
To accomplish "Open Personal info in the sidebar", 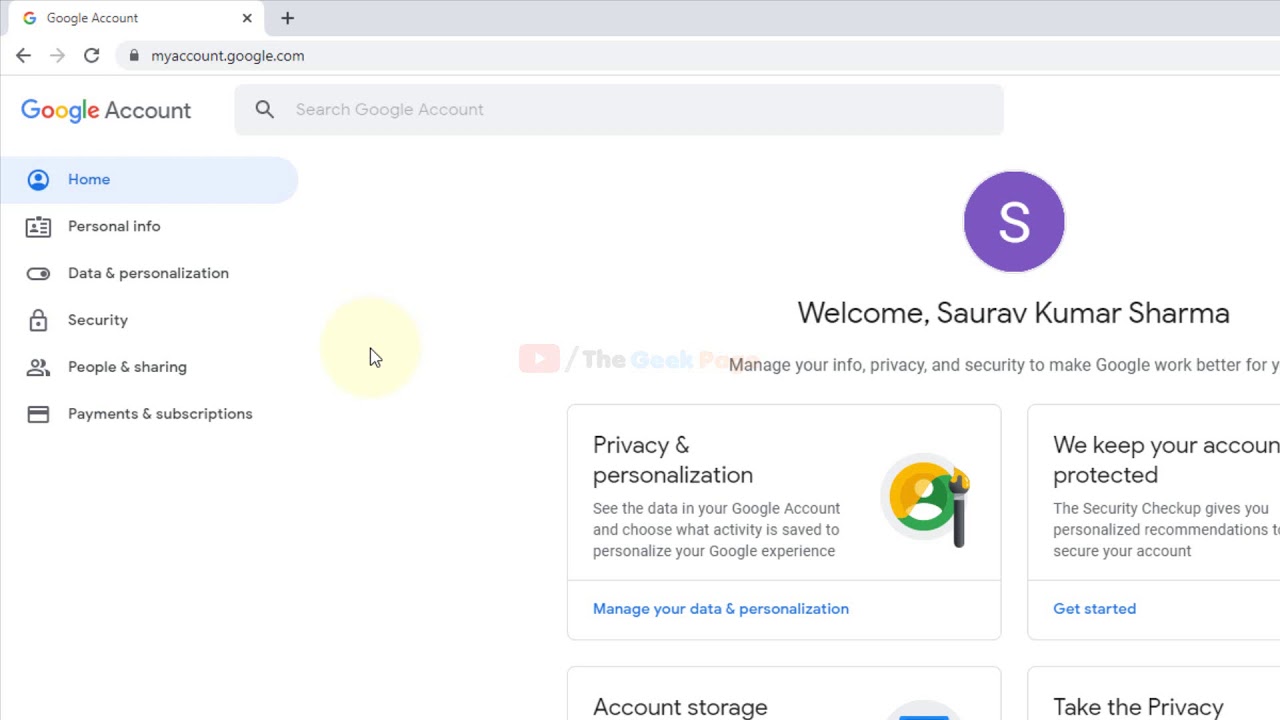I will point(114,226).
